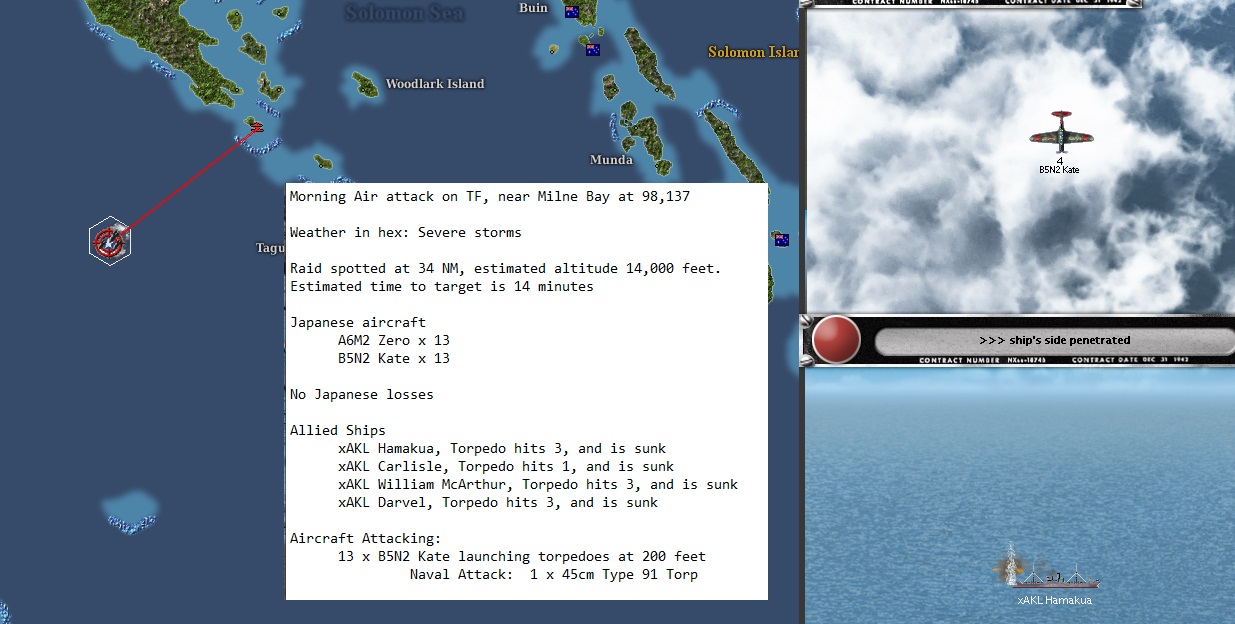Click the Woodlark Island map label
1235x624 pixels.
tap(435, 84)
